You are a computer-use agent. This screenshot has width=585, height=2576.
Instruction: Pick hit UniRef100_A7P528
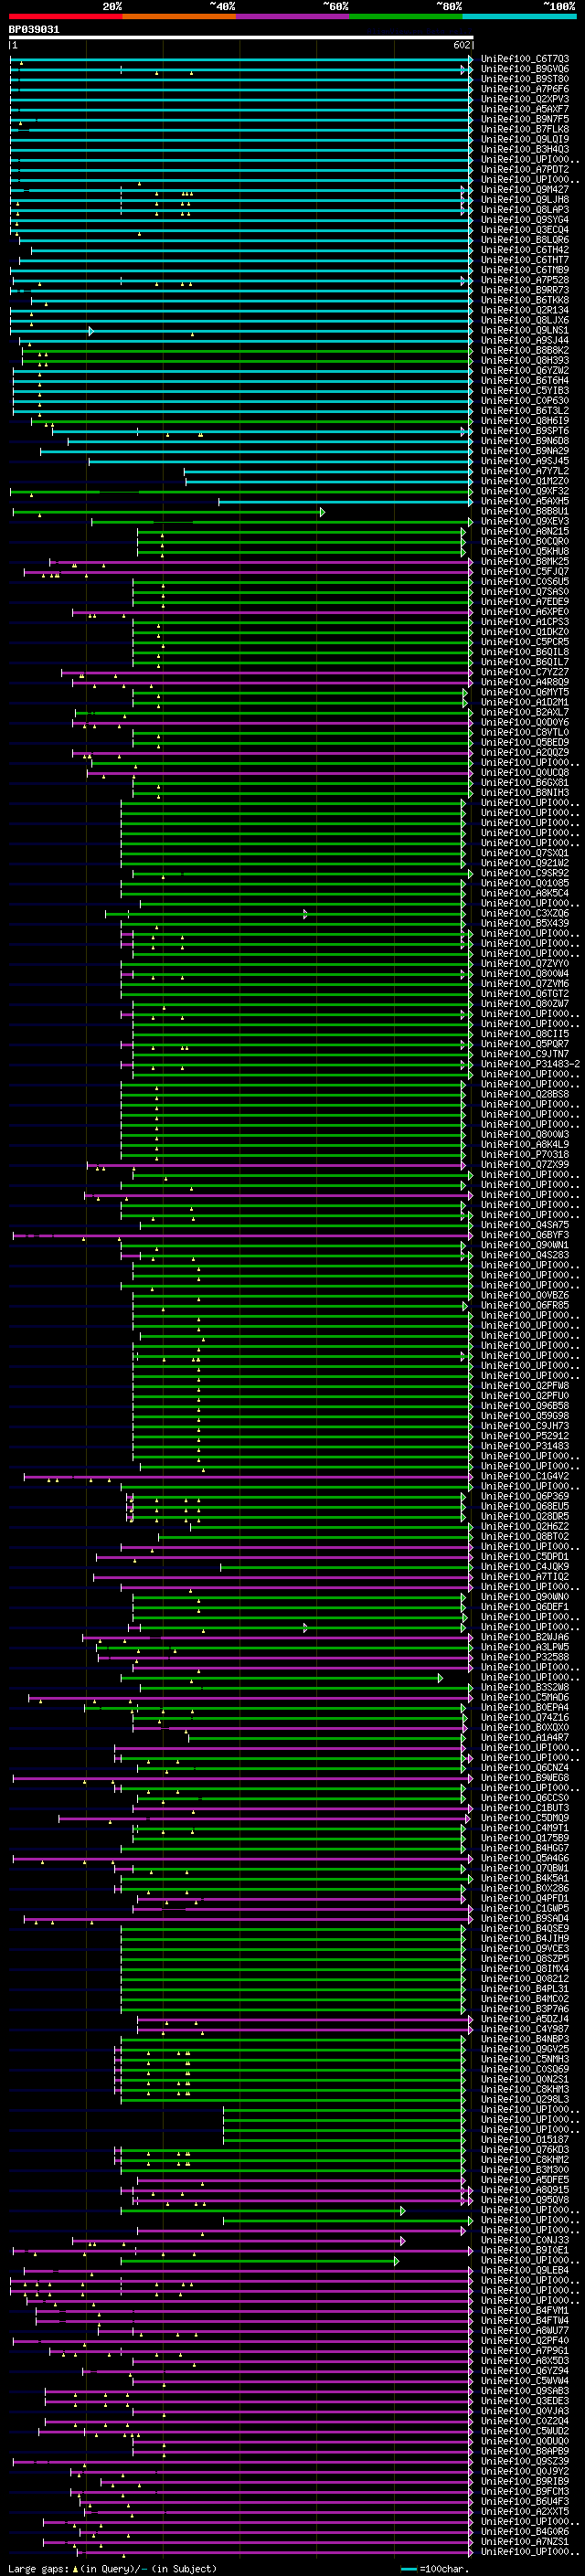point(525,280)
